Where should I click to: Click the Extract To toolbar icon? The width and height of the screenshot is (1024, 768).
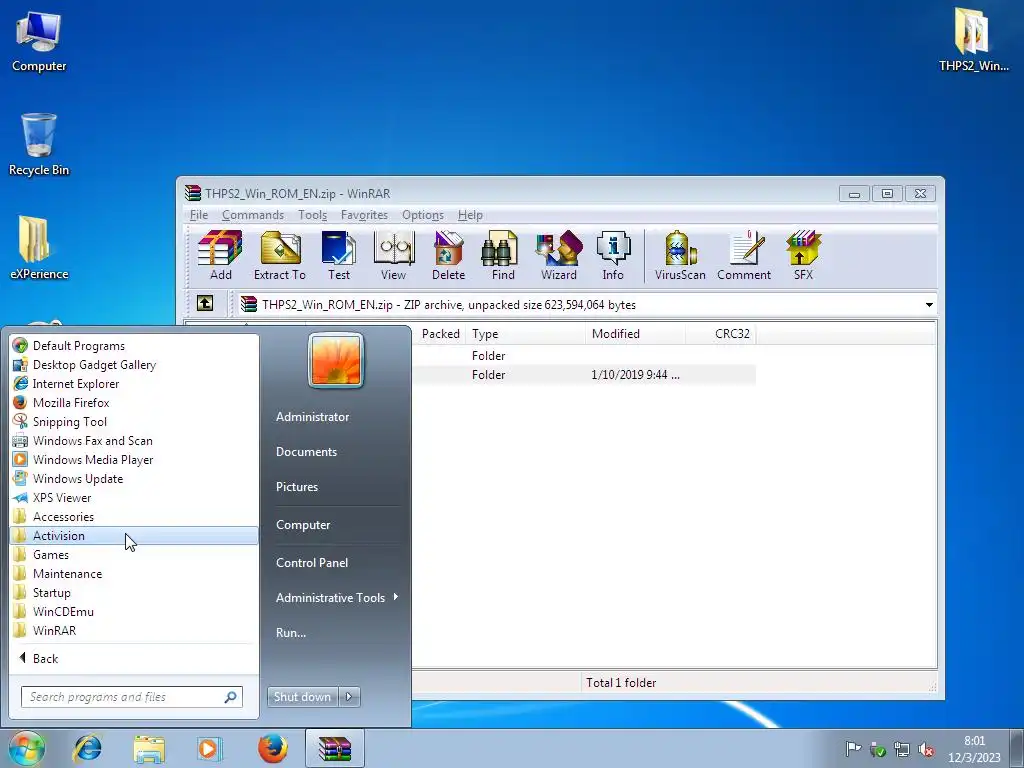pos(280,255)
